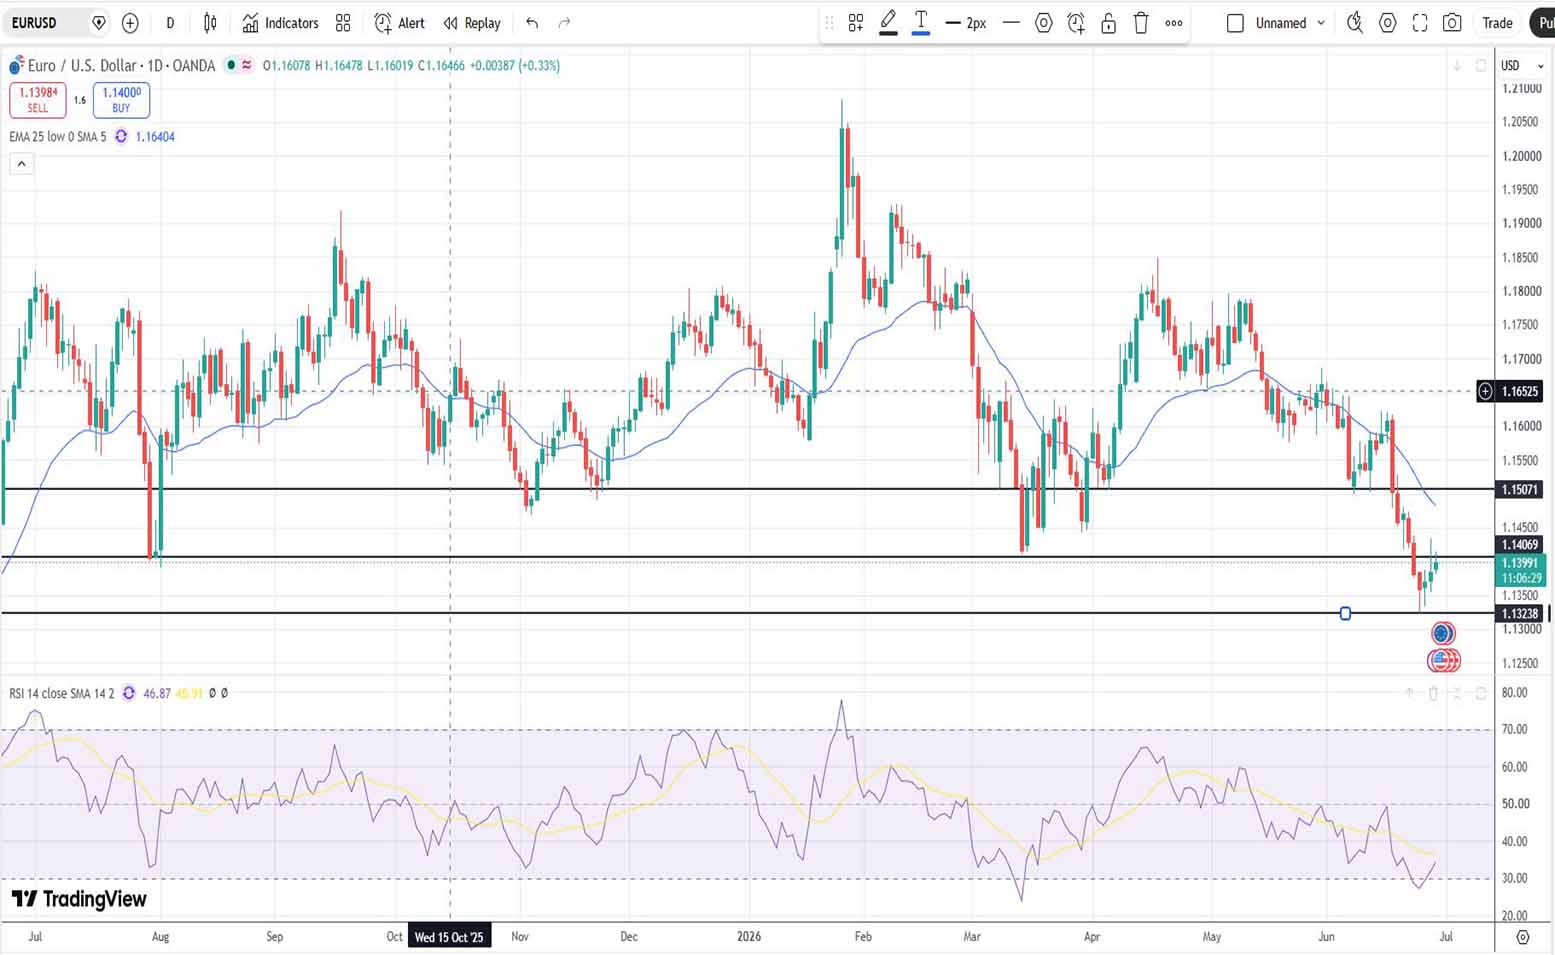Image resolution: width=1555 pixels, height=955 pixels.
Task: Delete the selected drawing with trash icon
Action: point(1141,22)
